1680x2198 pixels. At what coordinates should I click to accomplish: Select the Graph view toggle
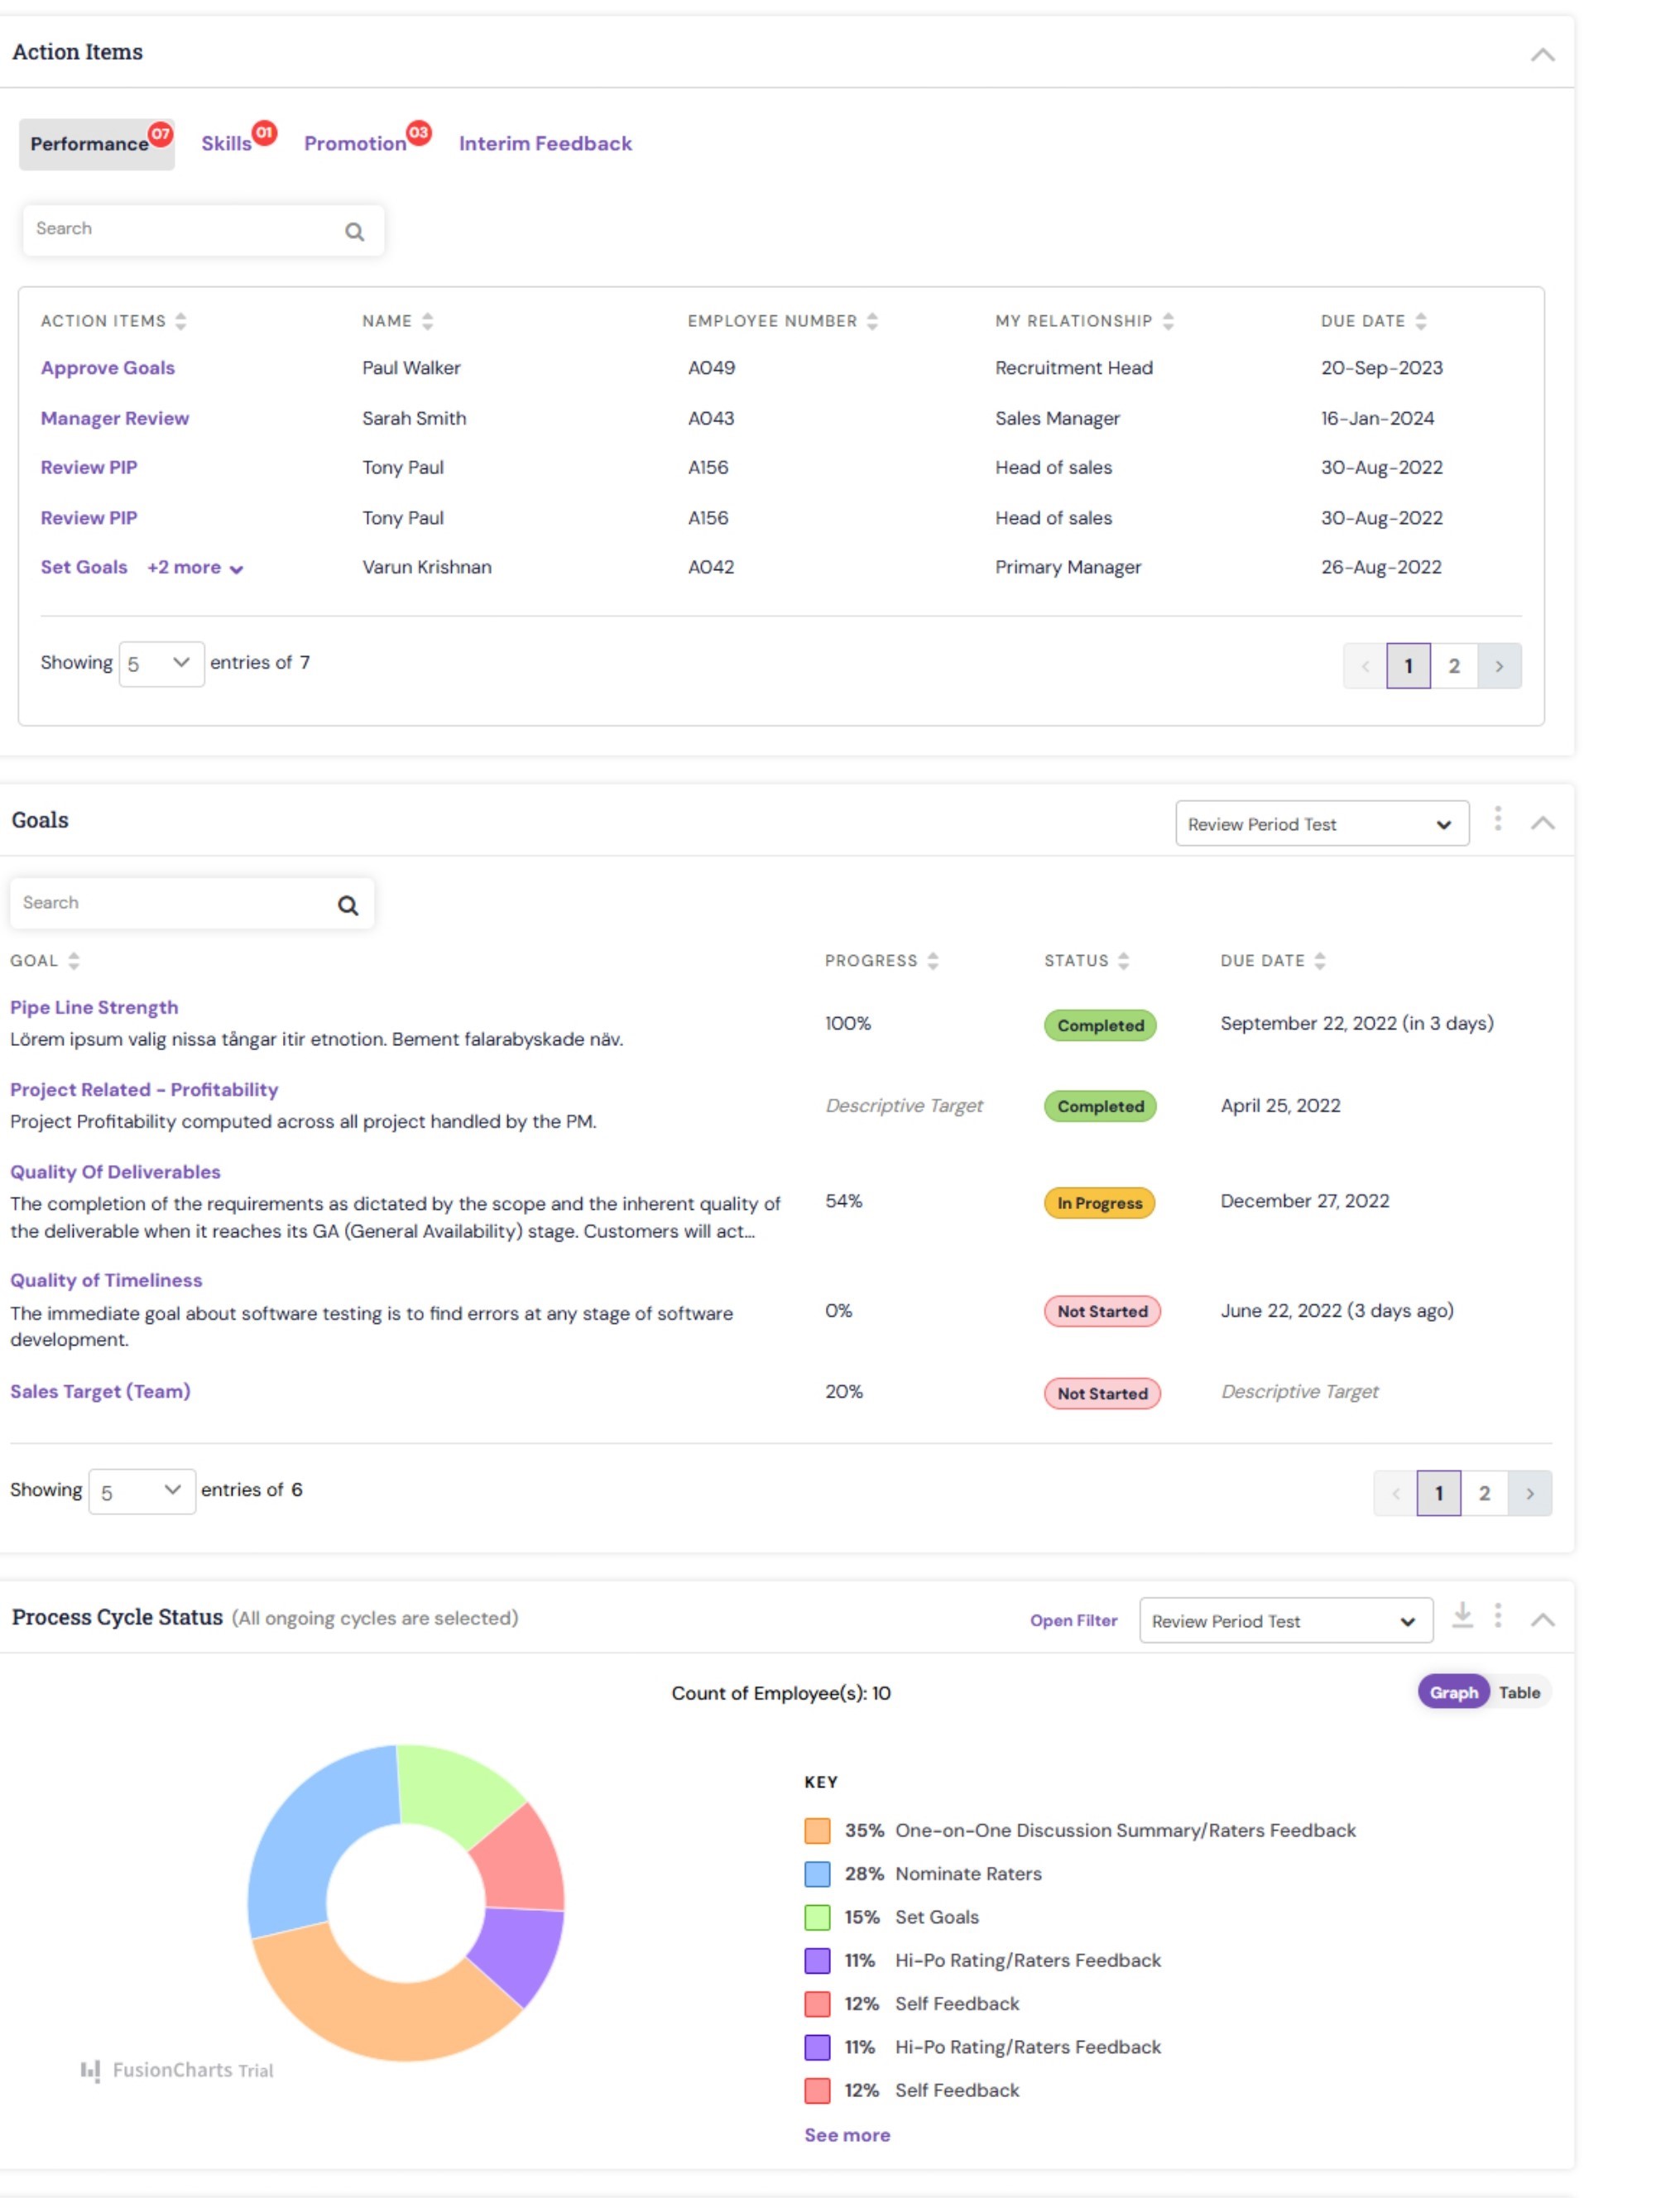1453,1693
